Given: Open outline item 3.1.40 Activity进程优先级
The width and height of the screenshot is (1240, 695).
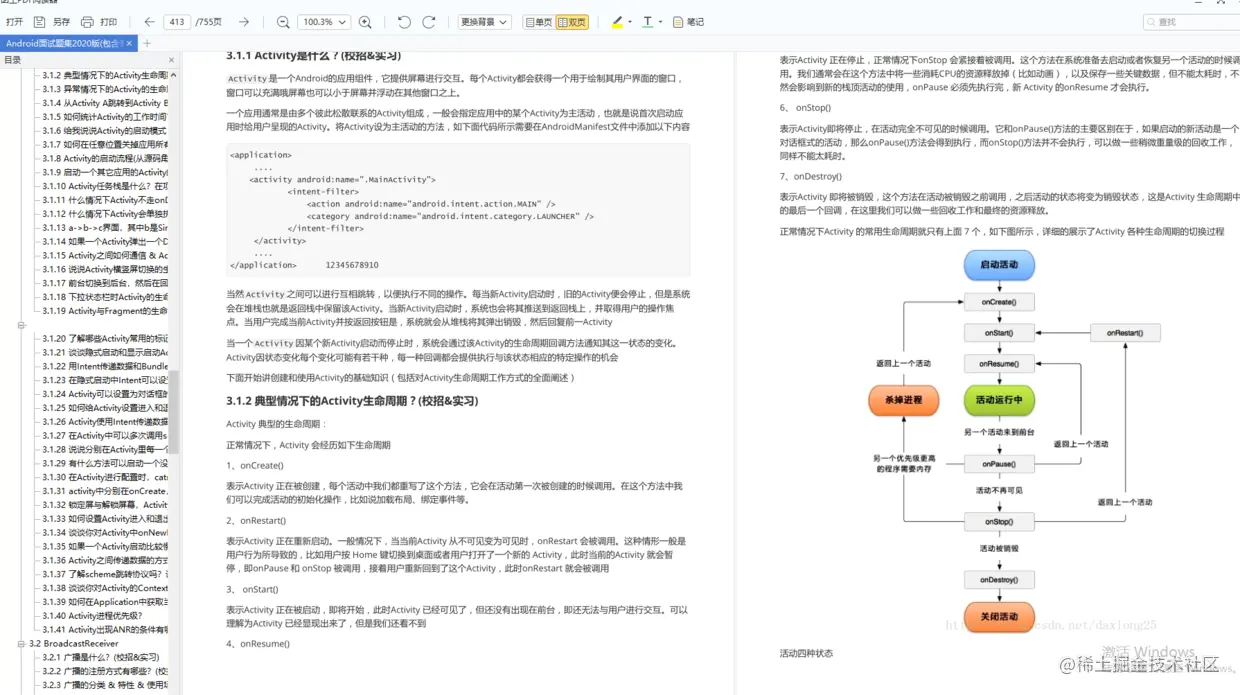Looking at the screenshot, I should tap(92, 616).
